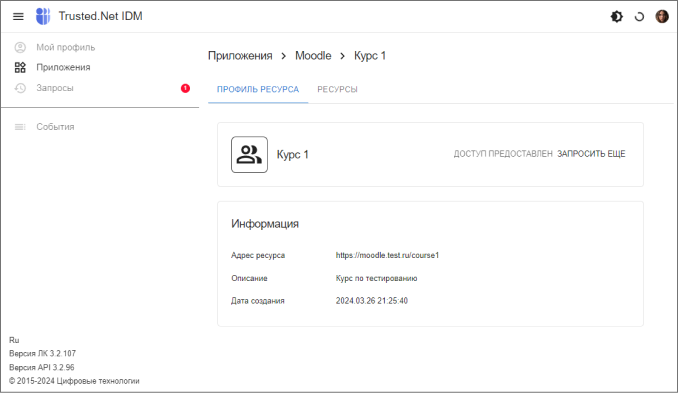Click the События list icon
Image resolution: width=678 pixels, height=393 pixels.
[20, 127]
